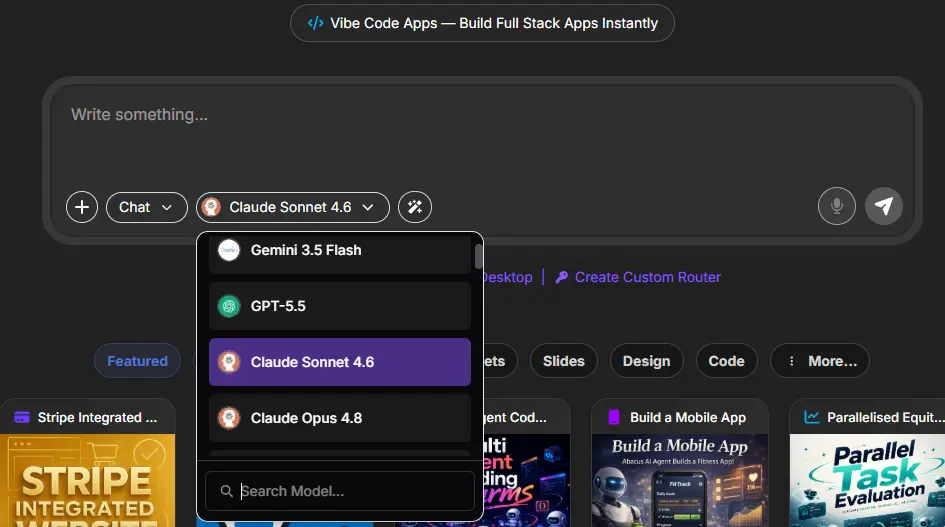Click the card icon on Stripe Integrated card
This screenshot has width=945, height=527.
click(22, 417)
